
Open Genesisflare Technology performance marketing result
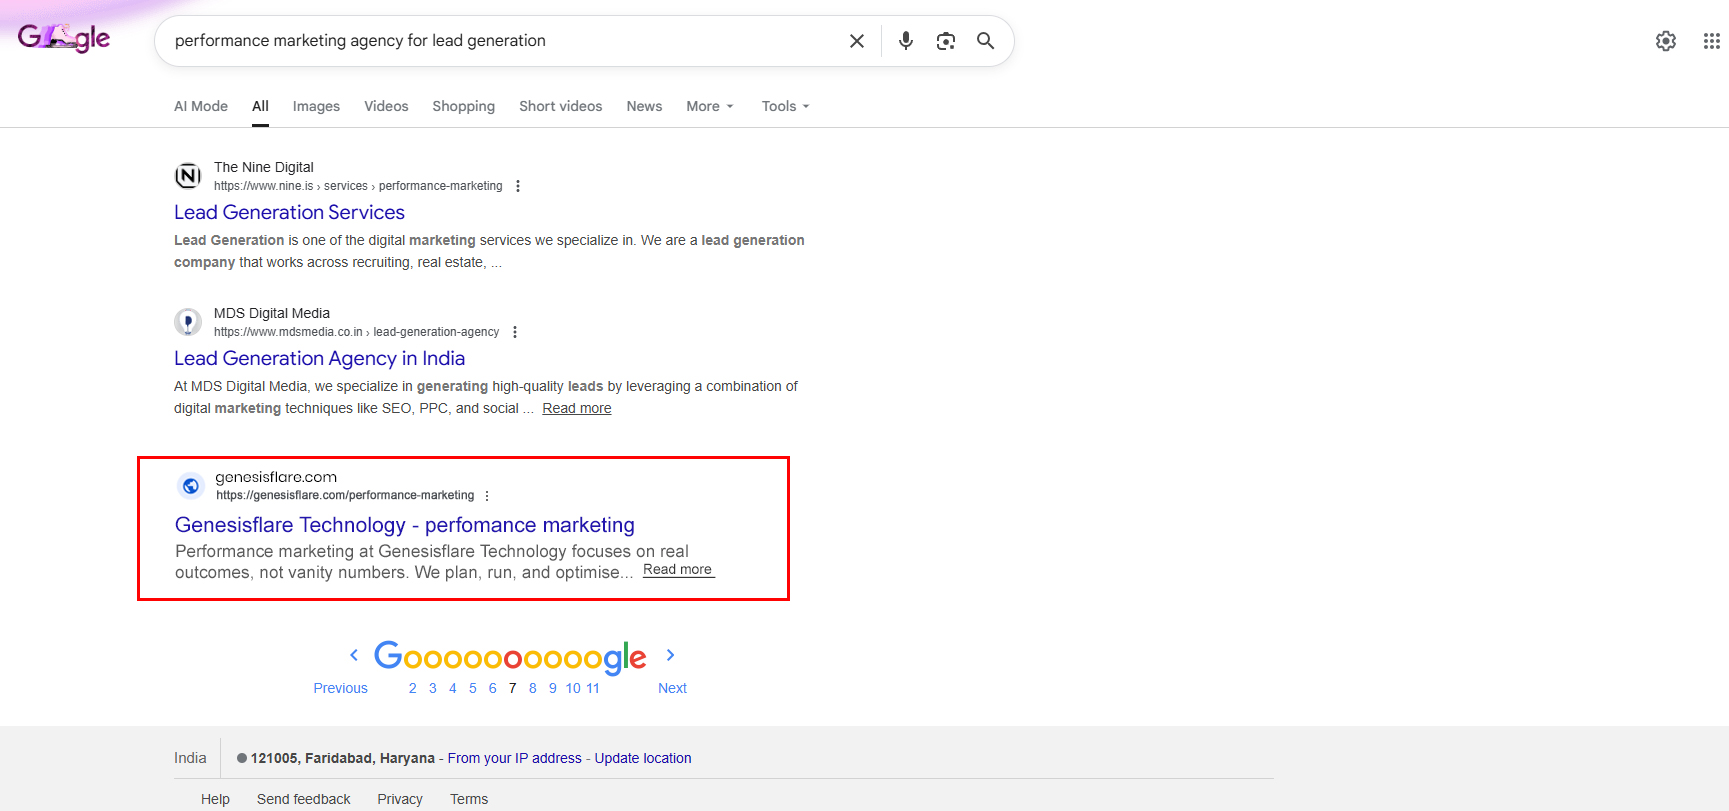(404, 525)
